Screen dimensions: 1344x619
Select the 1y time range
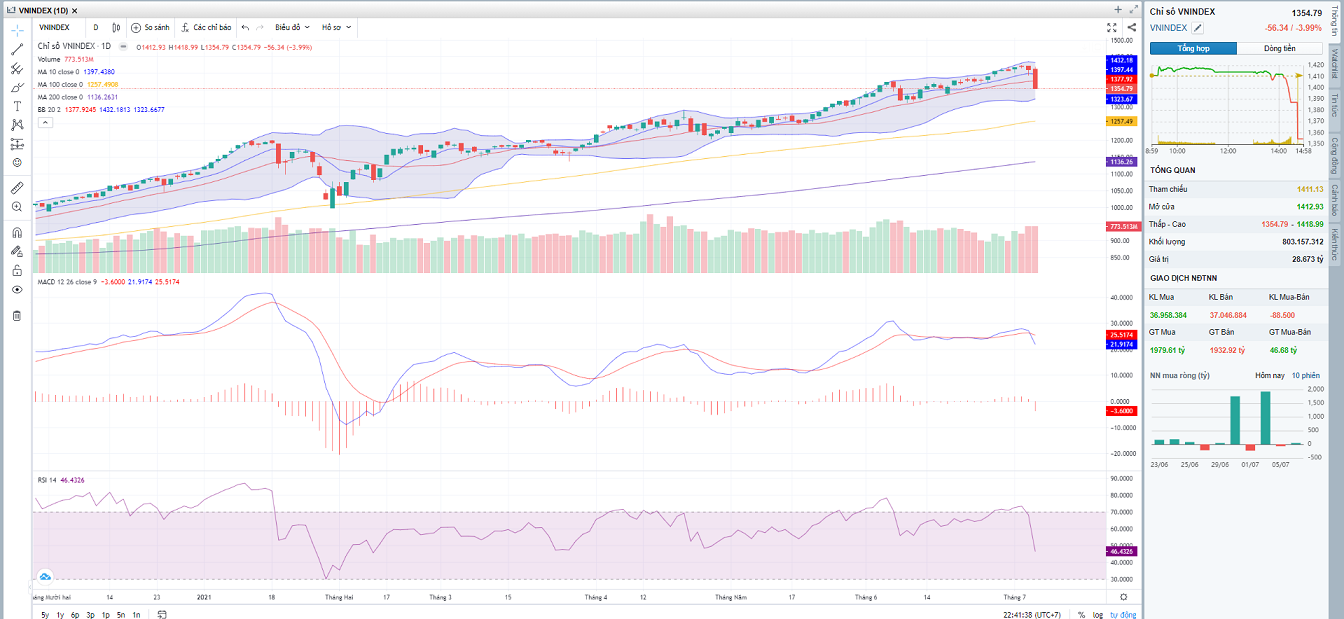(59, 613)
